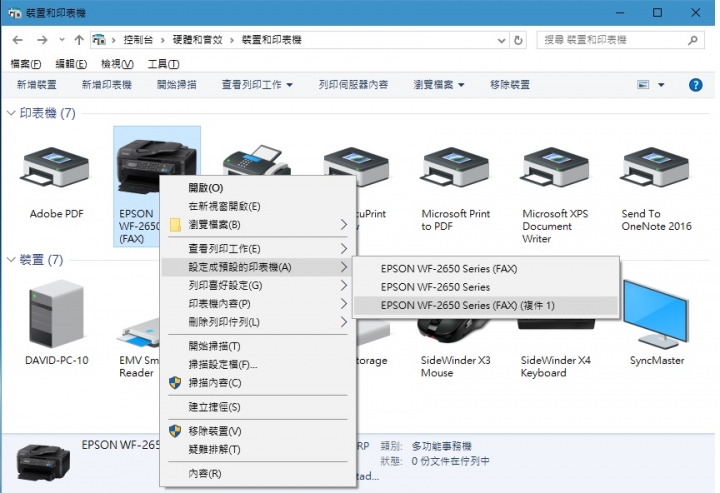
Task: Open the help question mark icon
Action: [695, 85]
